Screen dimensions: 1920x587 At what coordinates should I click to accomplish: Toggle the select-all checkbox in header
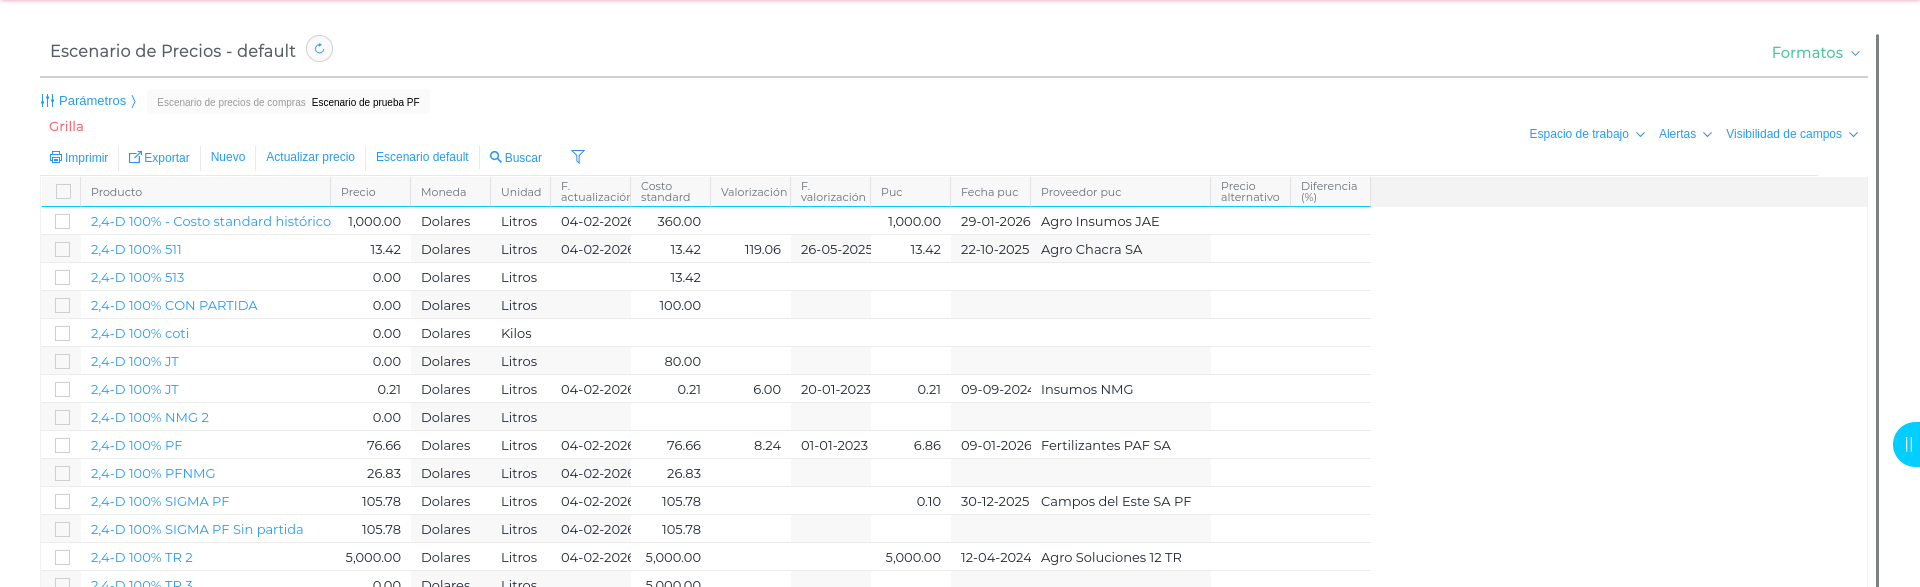[x=63, y=192]
